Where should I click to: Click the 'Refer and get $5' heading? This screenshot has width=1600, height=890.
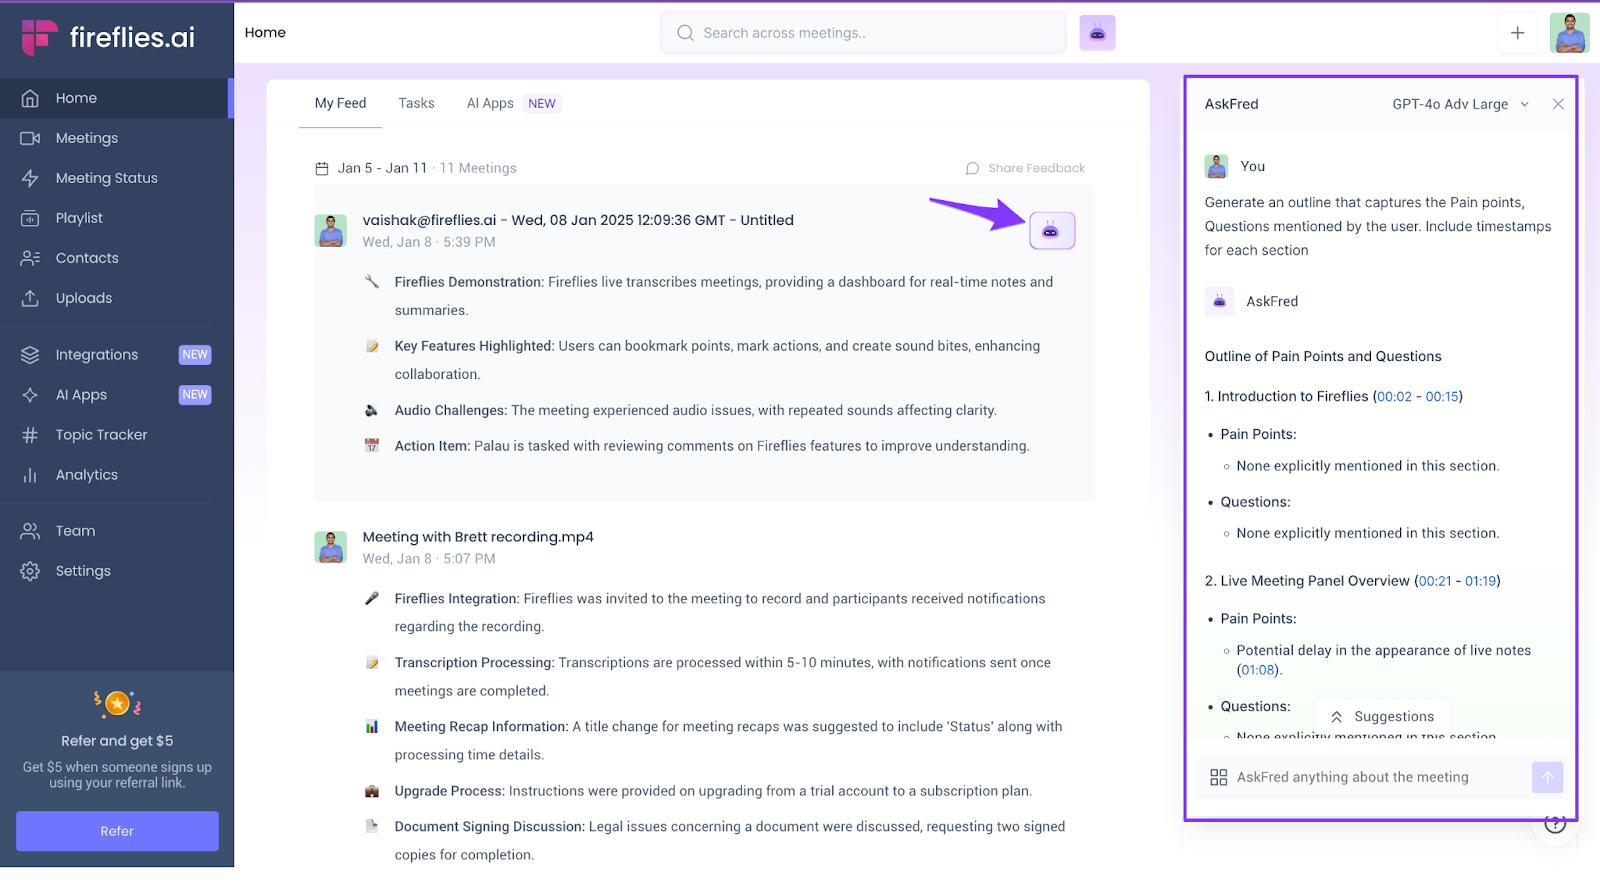[x=117, y=741]
